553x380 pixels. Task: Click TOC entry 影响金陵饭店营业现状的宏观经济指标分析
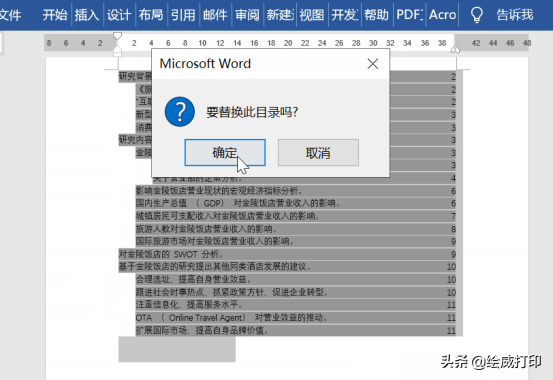(219, 191)
